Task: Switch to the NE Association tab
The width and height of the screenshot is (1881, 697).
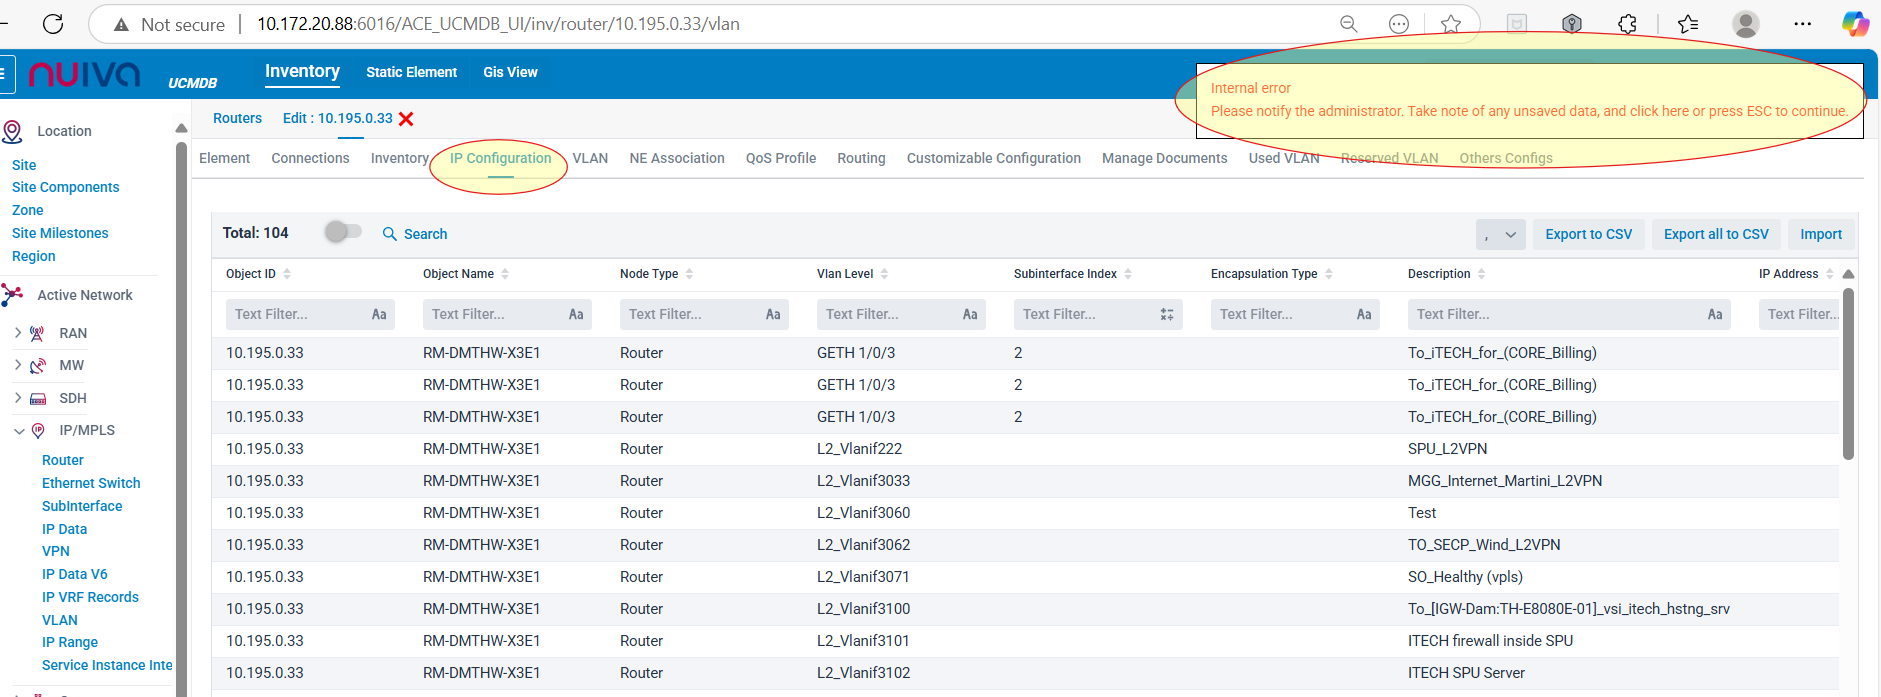Action: (x=676, y=158)
